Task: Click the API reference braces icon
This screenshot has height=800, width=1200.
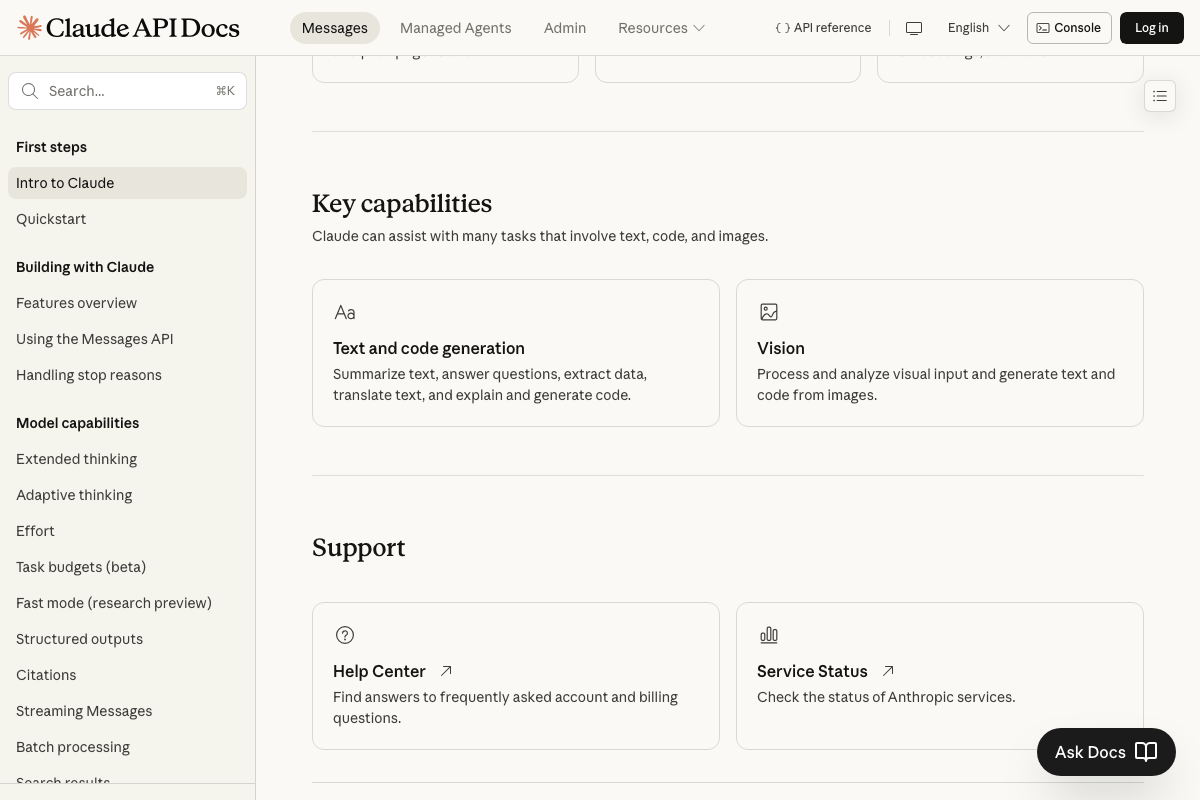Action: point(783,28)
